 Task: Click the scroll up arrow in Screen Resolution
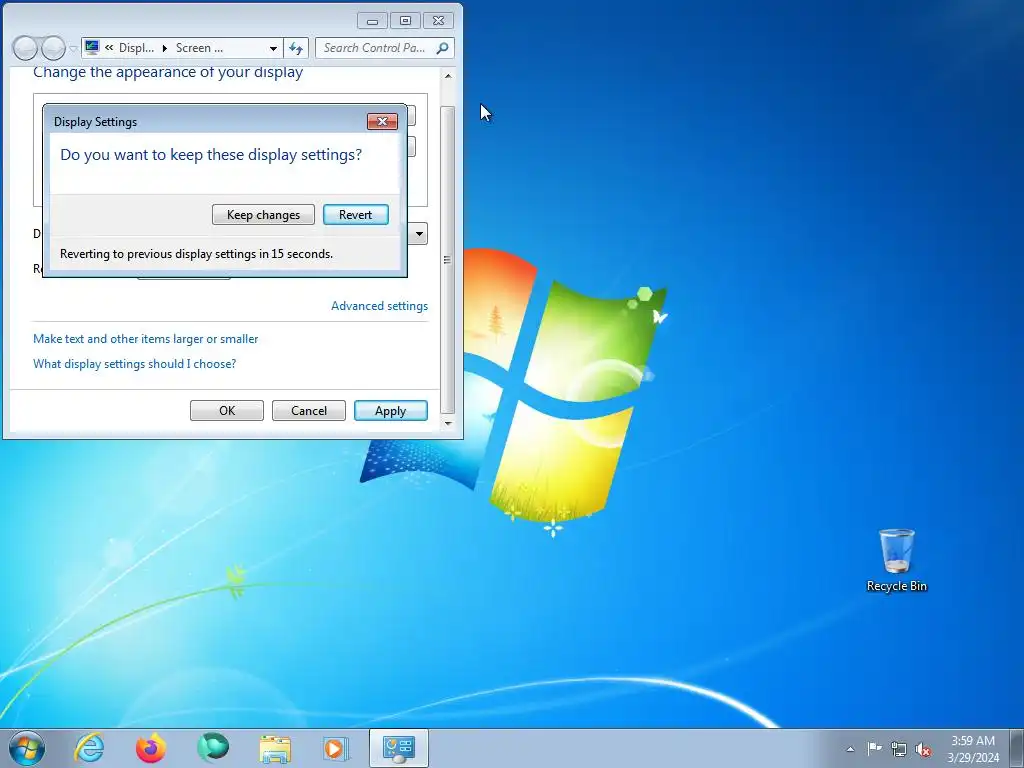tap(448, 76)
